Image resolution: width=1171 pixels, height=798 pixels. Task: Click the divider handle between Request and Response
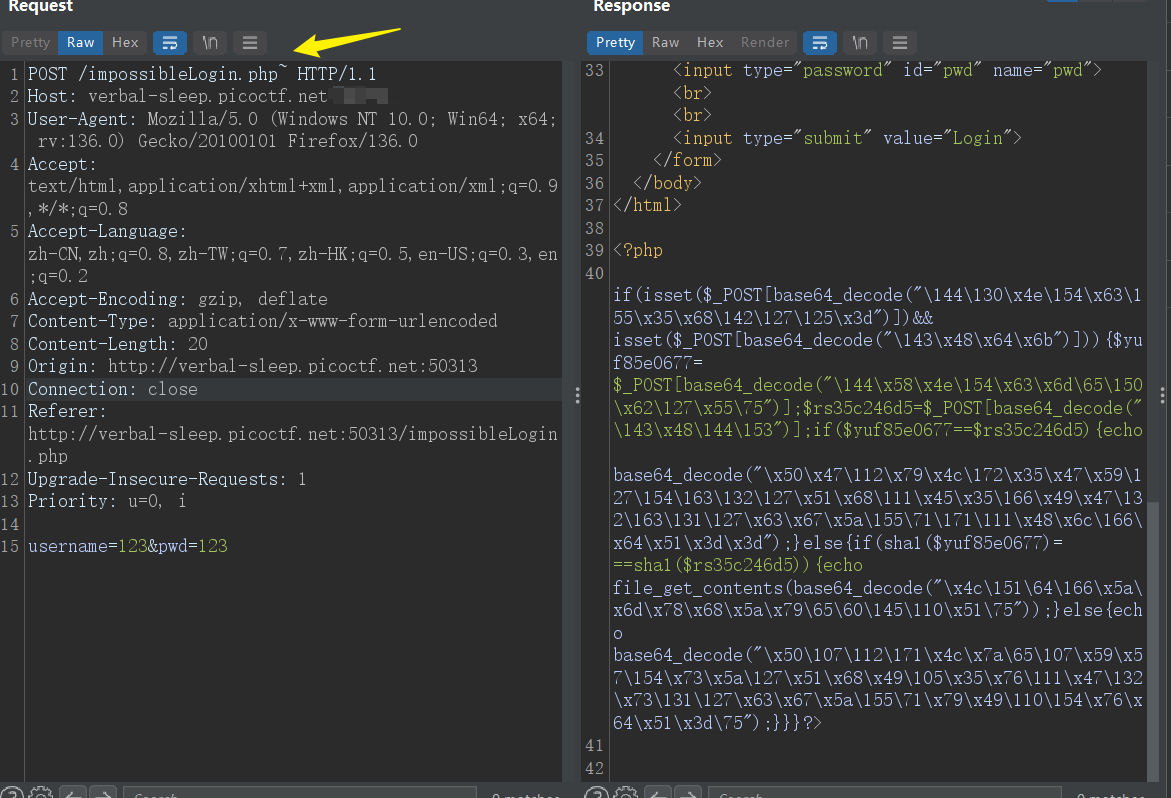pos(577,396)
